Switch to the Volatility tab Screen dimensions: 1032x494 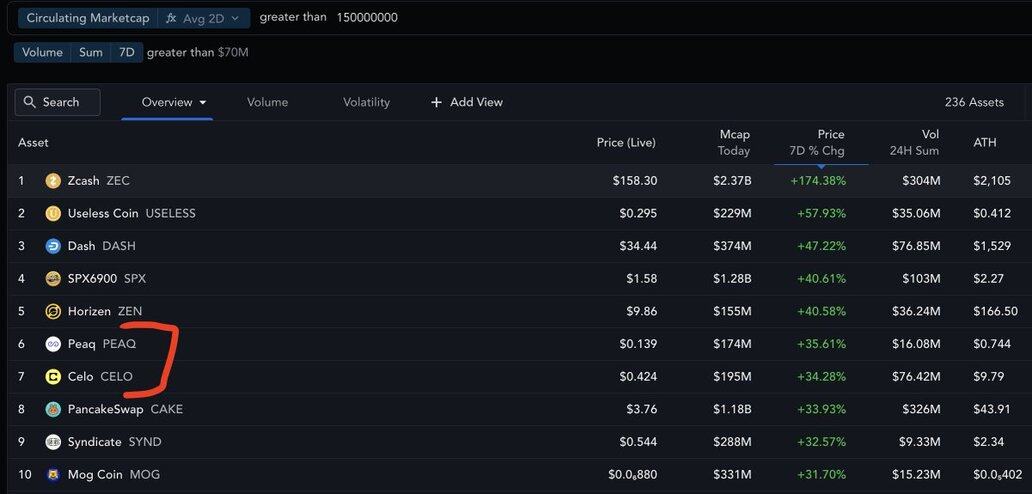click(366, 102)
